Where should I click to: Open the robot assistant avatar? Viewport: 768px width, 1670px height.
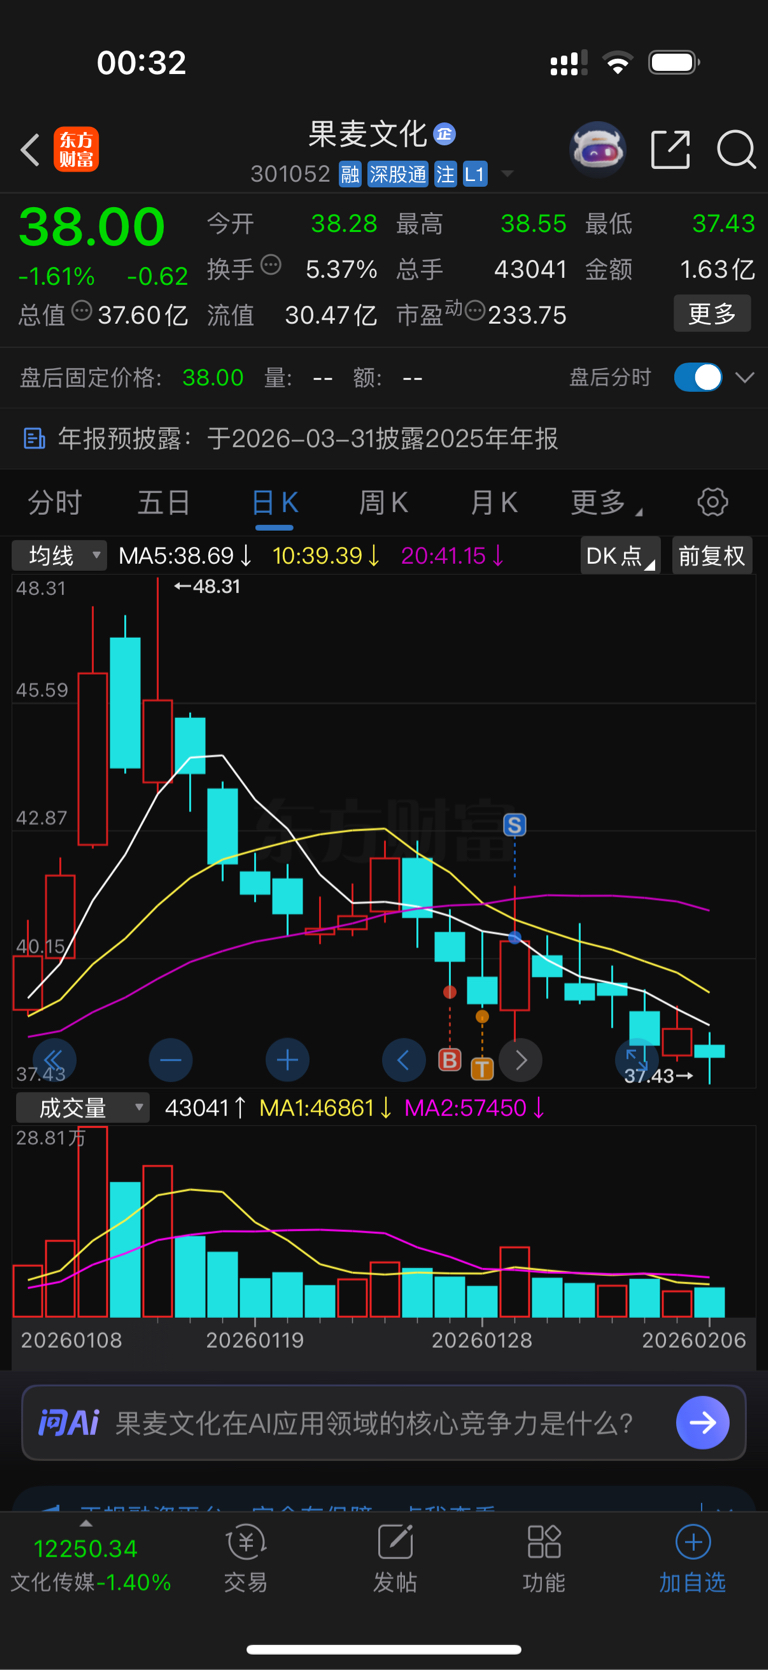(597, 150)
